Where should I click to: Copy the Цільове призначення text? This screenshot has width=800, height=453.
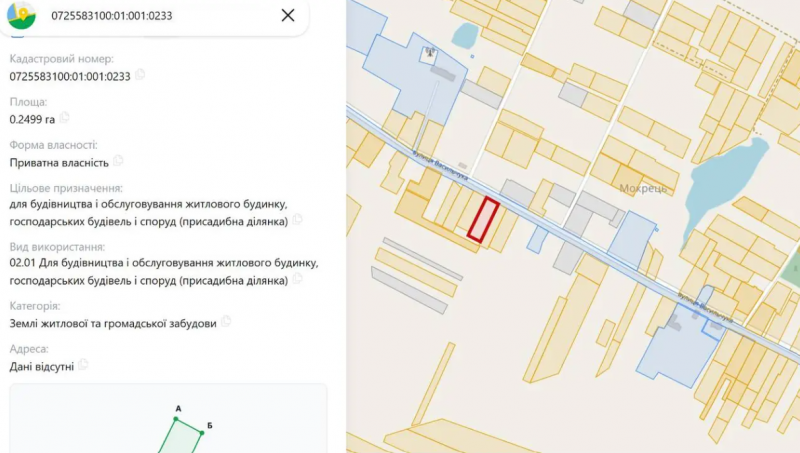tap(297, 220)
